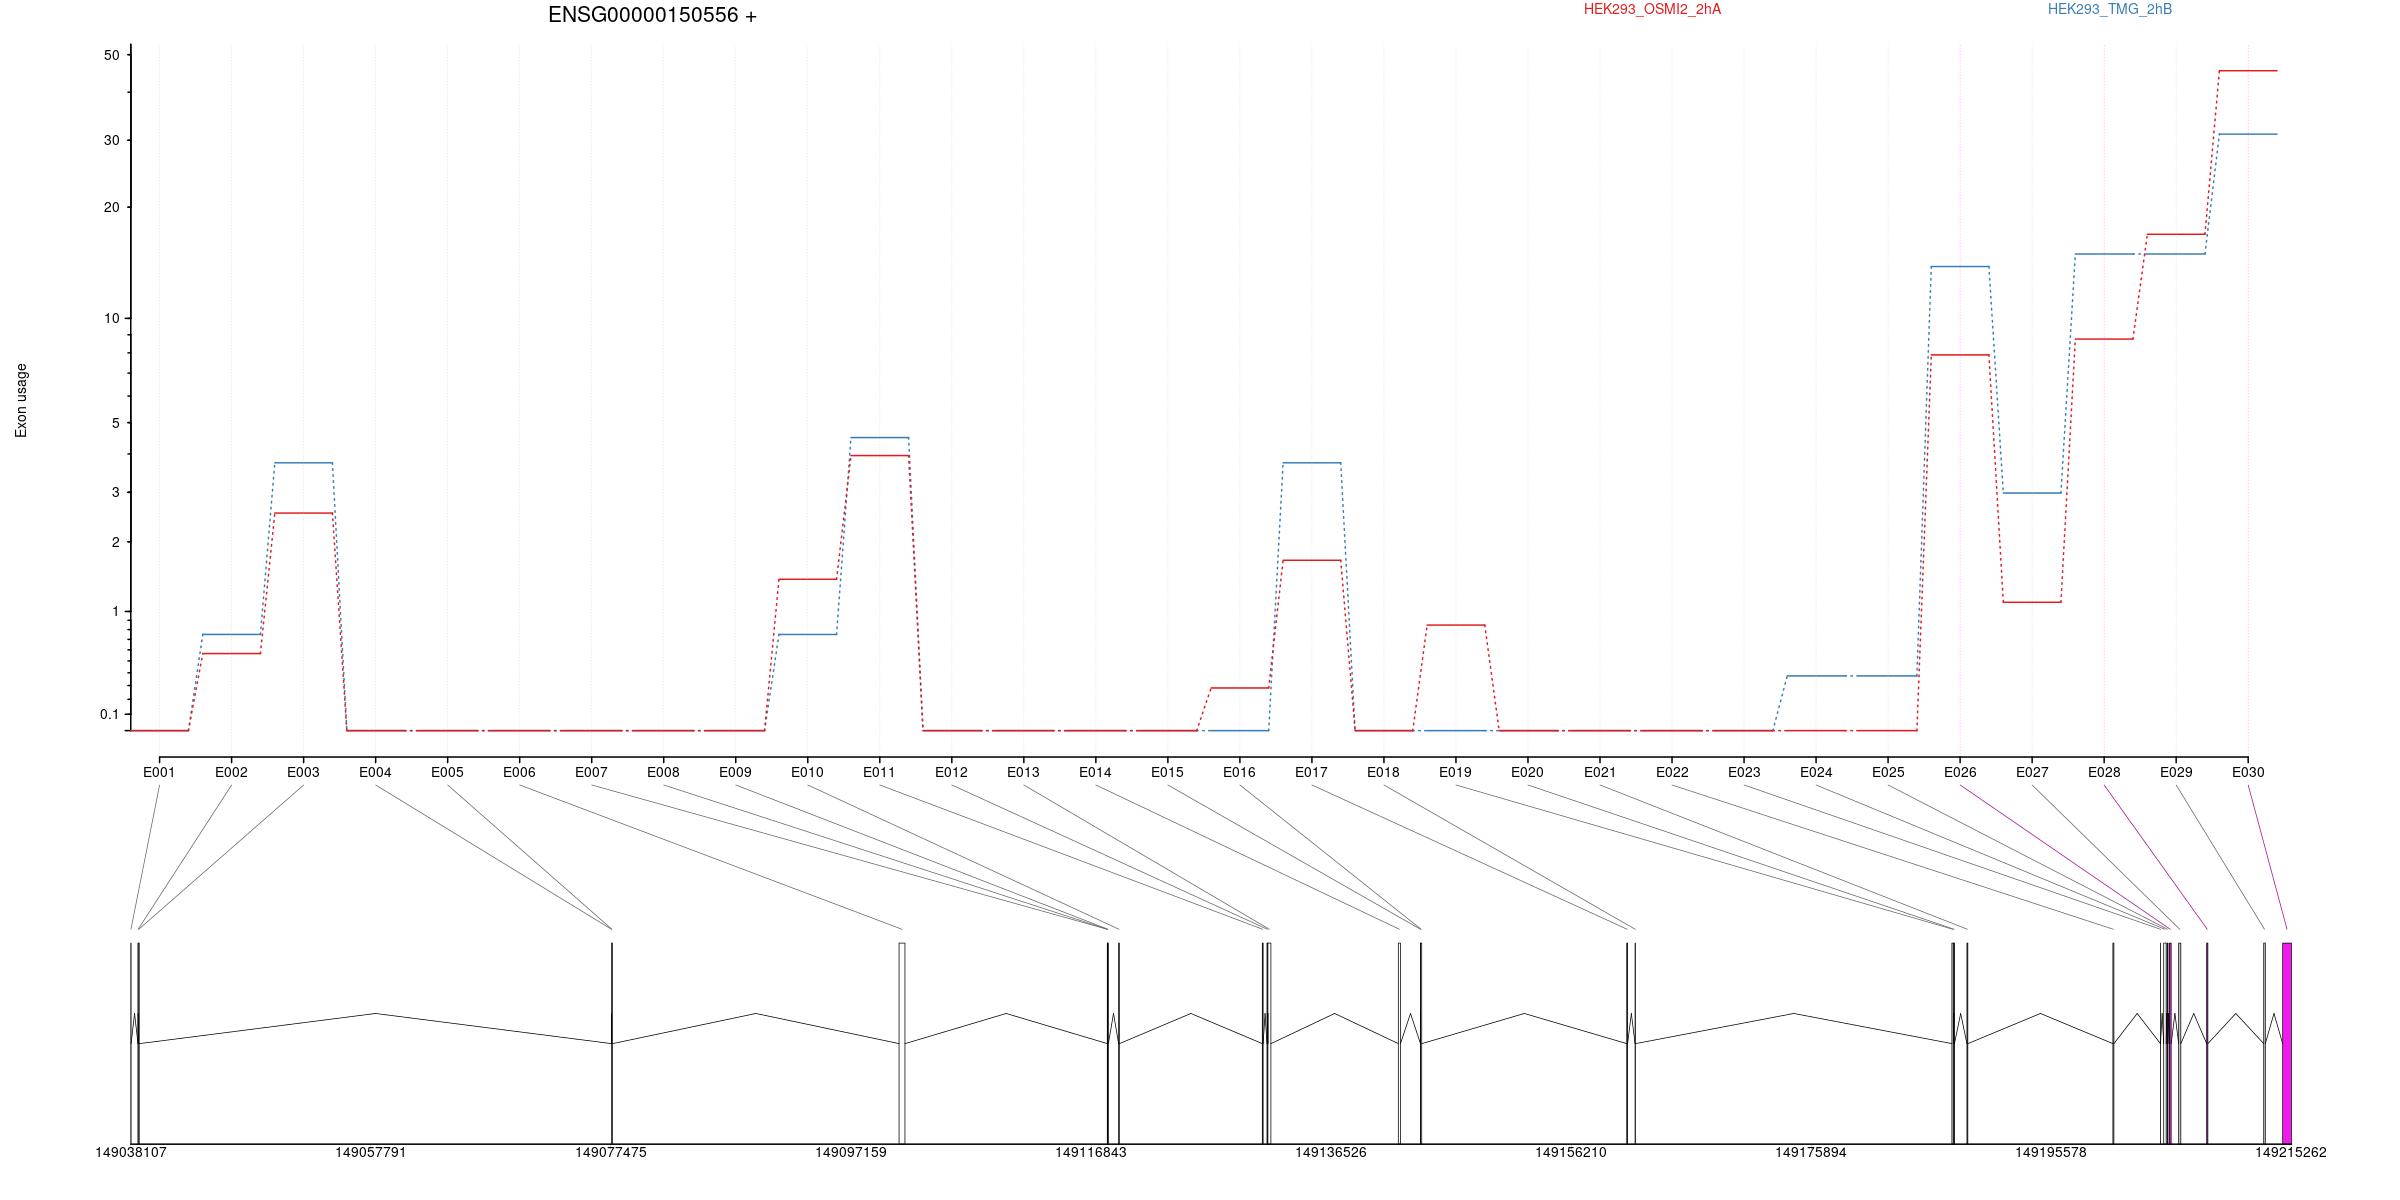Click exon label E011
Viewport: 2400px width, 1200px height.
tap(879, 772)
